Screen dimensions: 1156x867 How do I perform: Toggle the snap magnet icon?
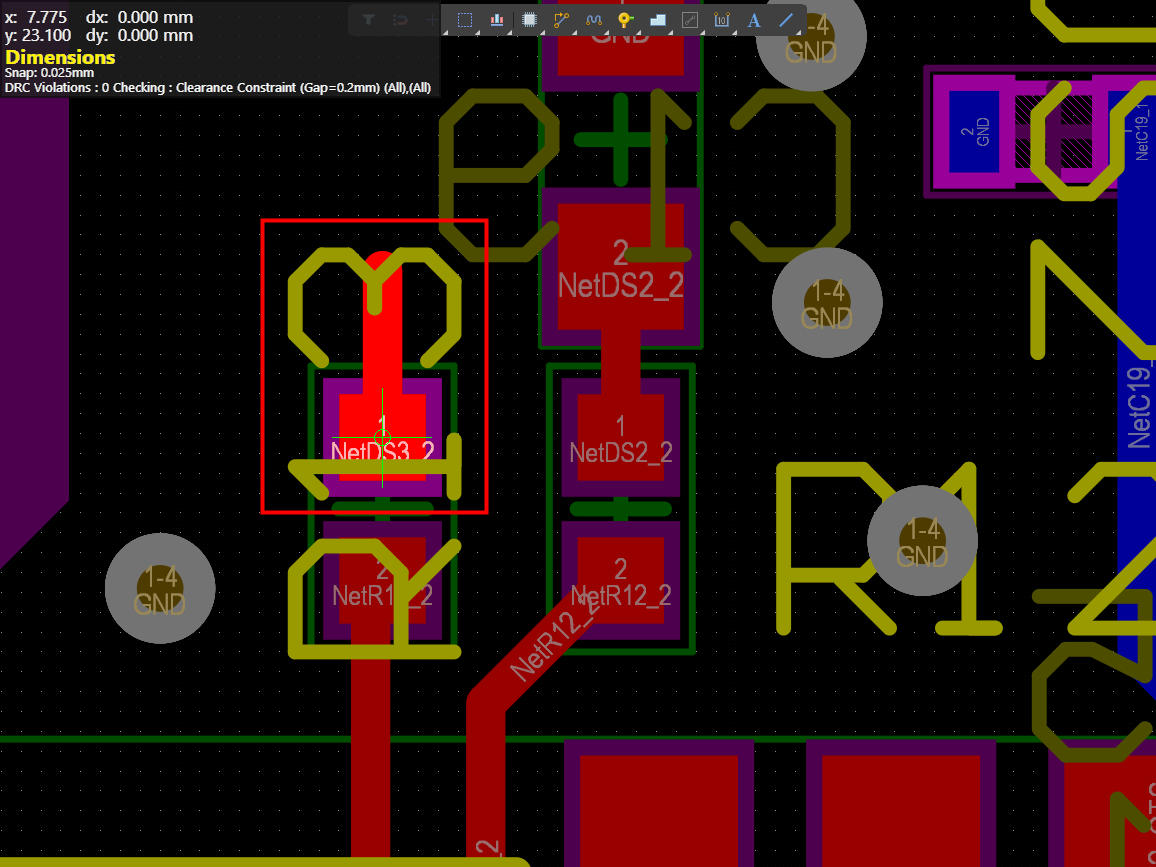[x=400, y=20]
